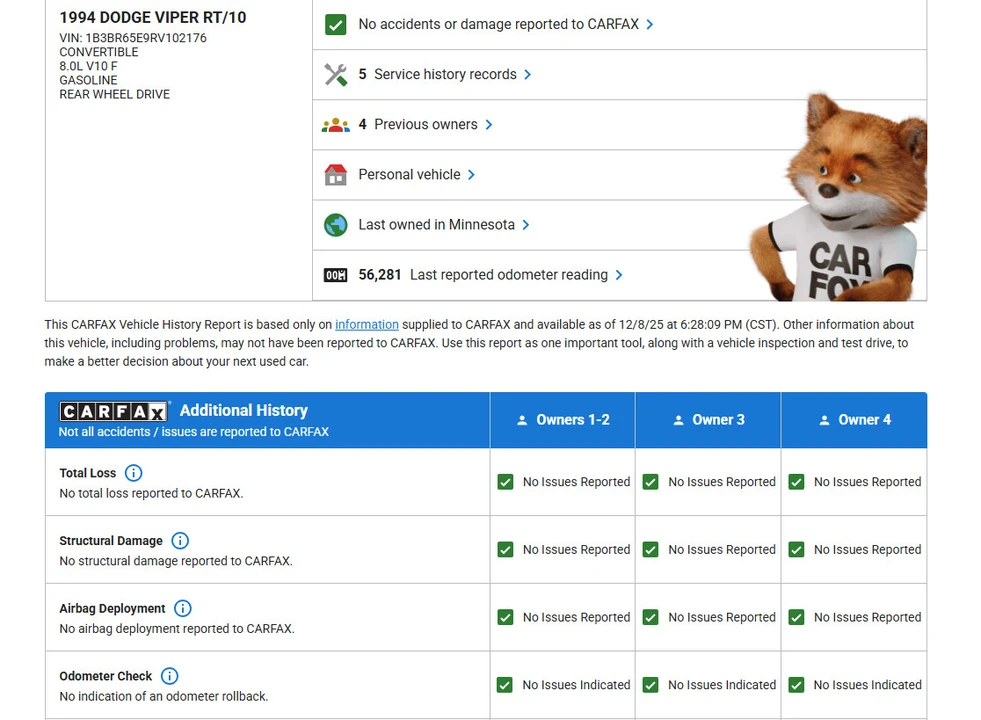Expand the no accidents reported chevron

click(x=650, y=24)
